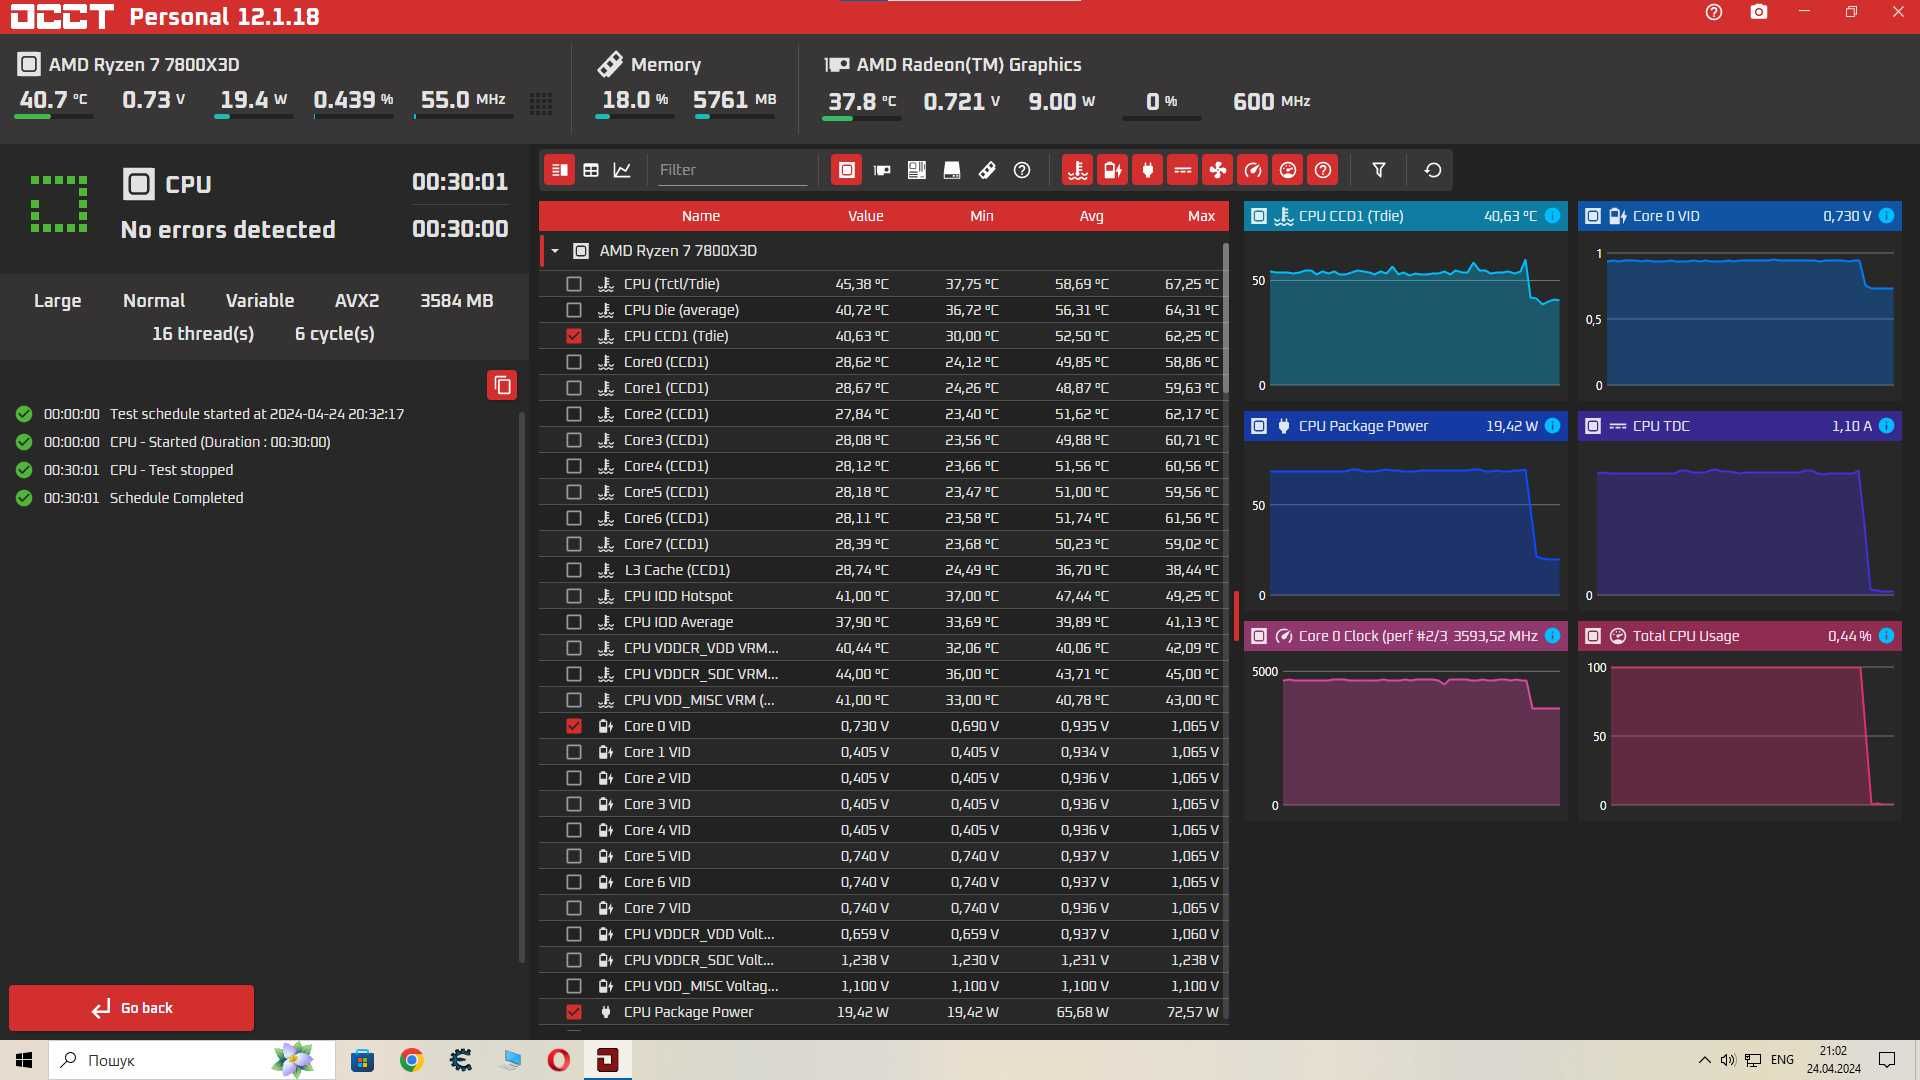Screen dimensions: 1920x1080
Task: Sort table by Name column
Action: tap(700, 216)
